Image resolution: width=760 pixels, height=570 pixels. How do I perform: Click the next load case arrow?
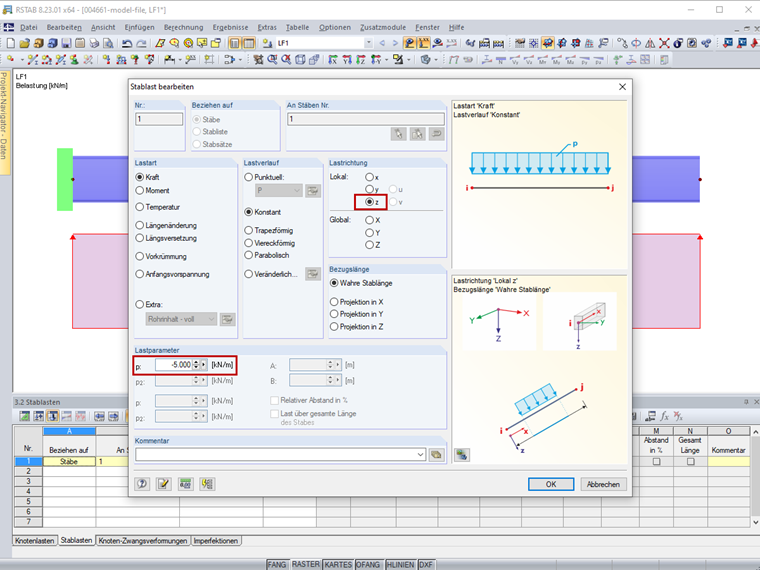(x=395, y=43)
